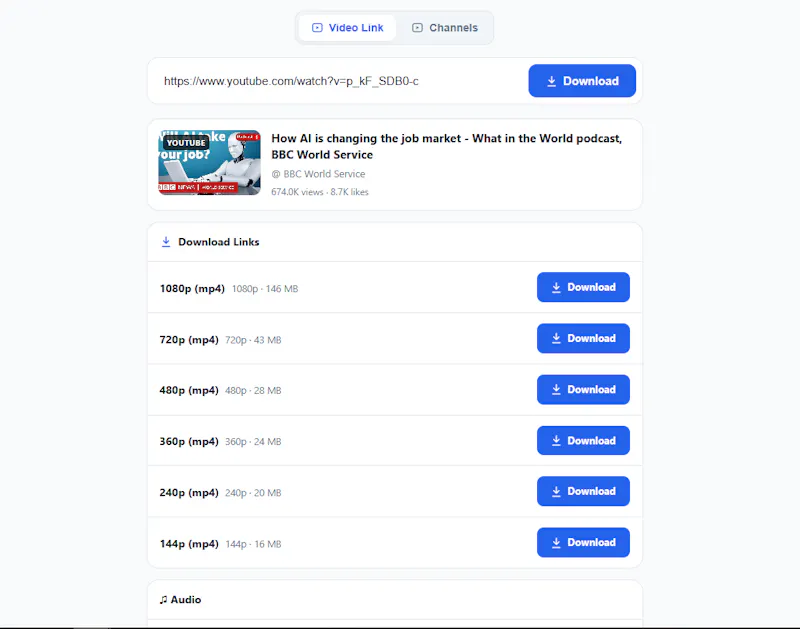Download the 144p (mp4) version
The image size is (800, 629).
583,542
